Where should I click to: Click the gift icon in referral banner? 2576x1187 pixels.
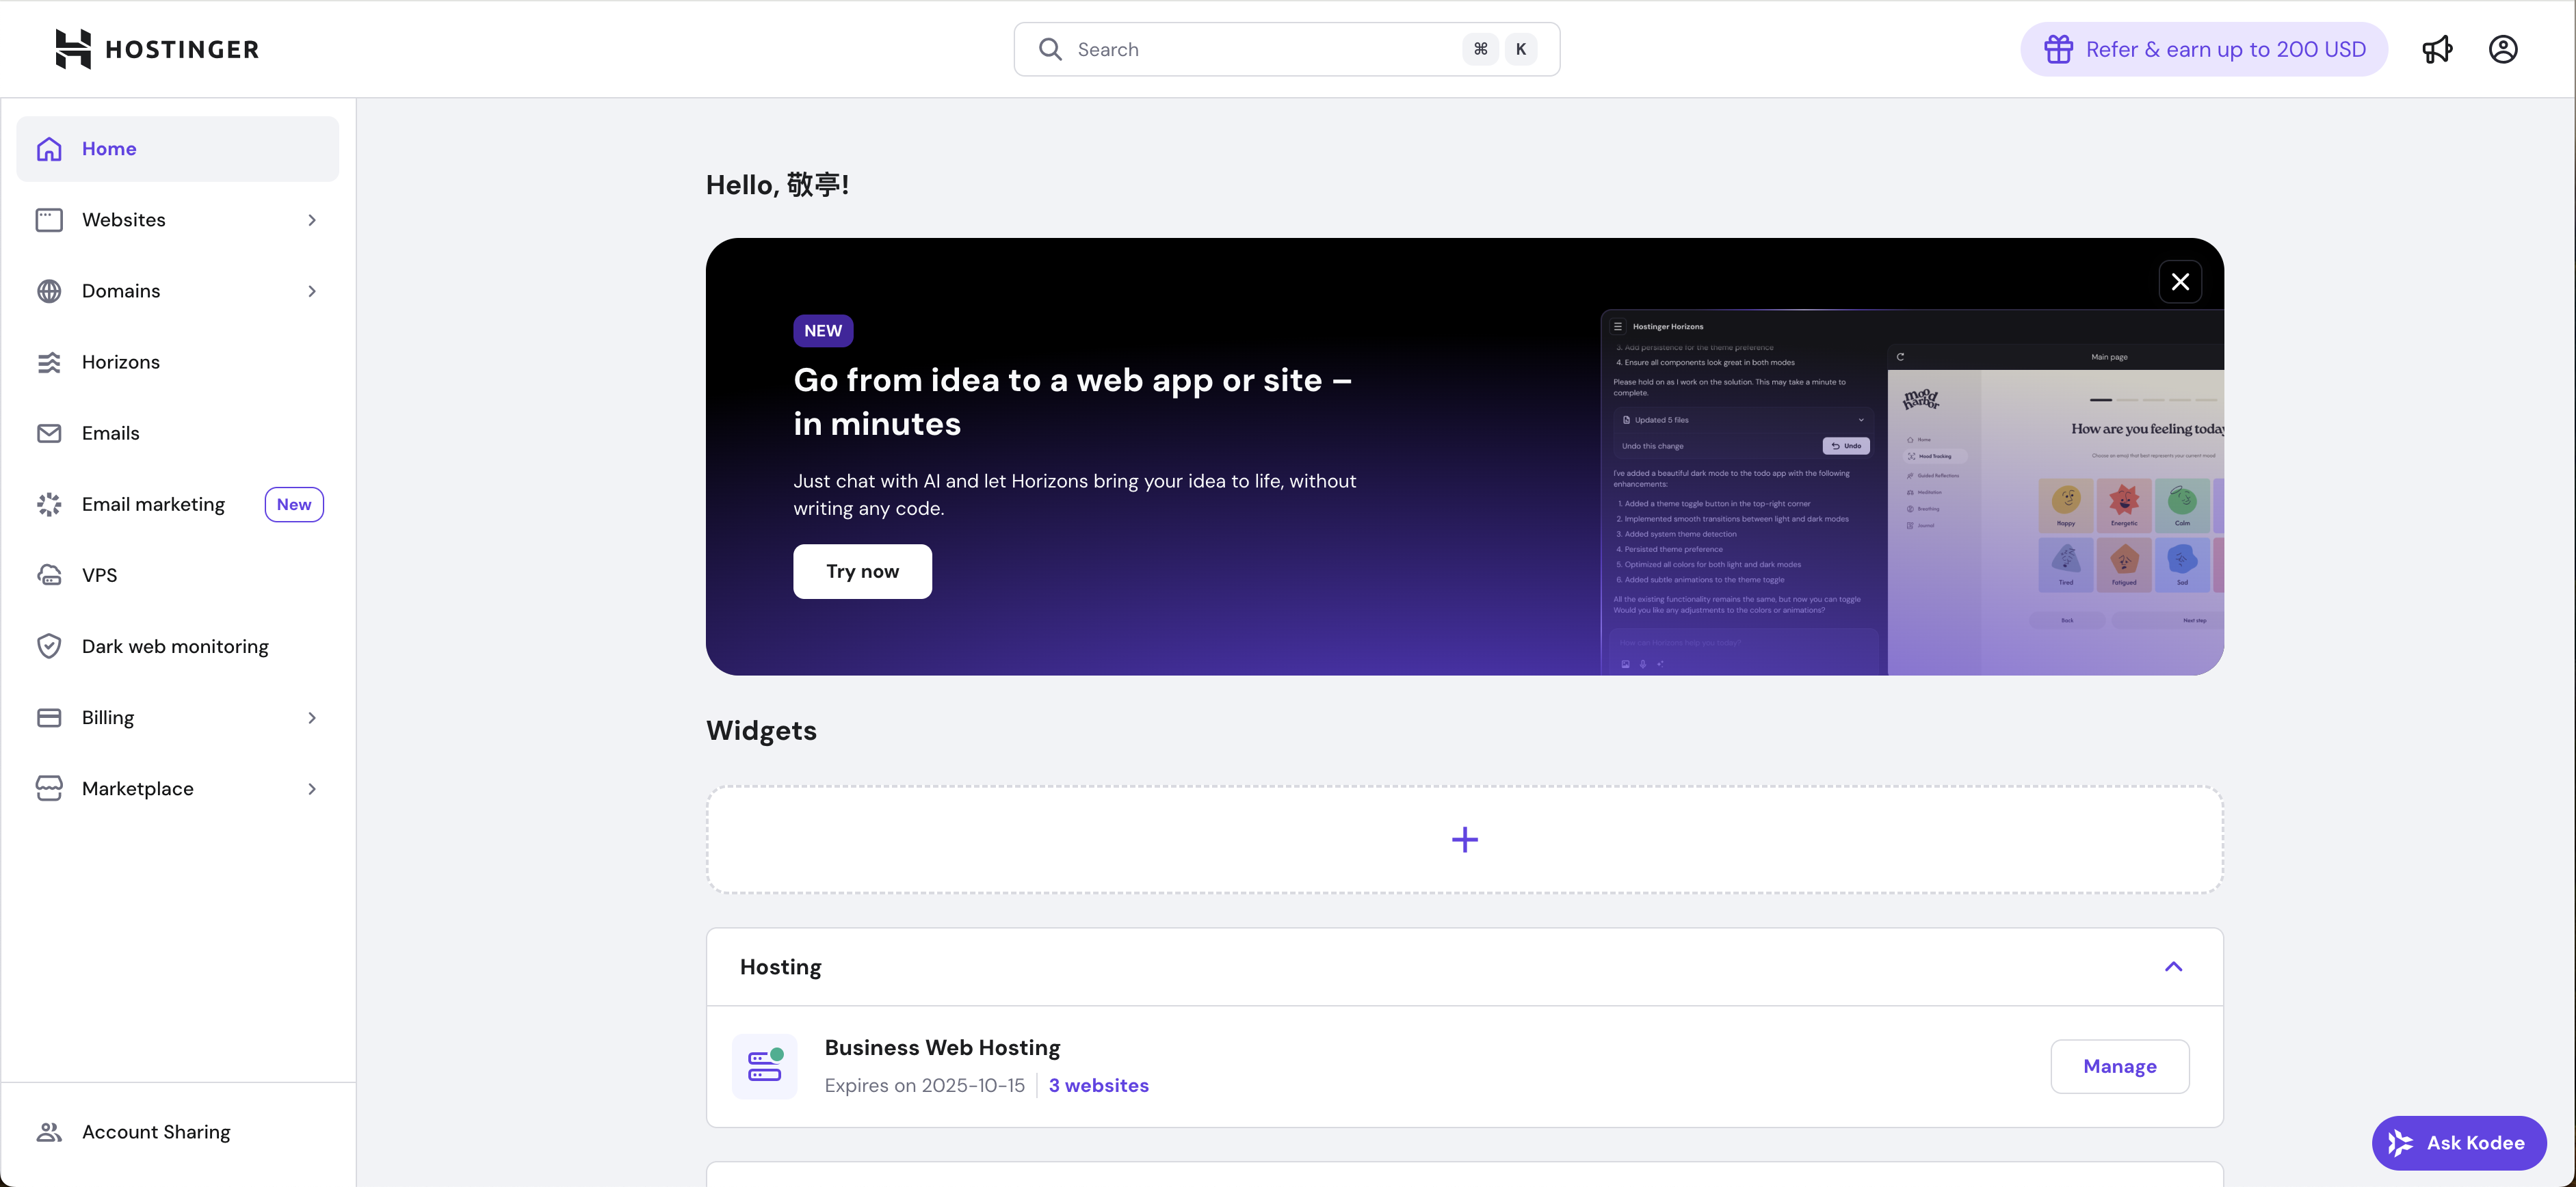2058,49
